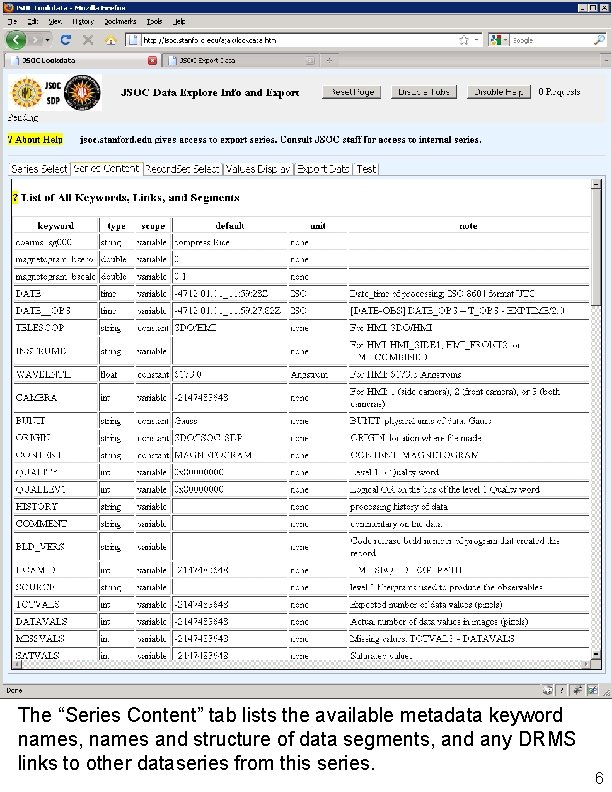
Task: Click the DATAVALS keyword cell
Action: click(56, 622)
